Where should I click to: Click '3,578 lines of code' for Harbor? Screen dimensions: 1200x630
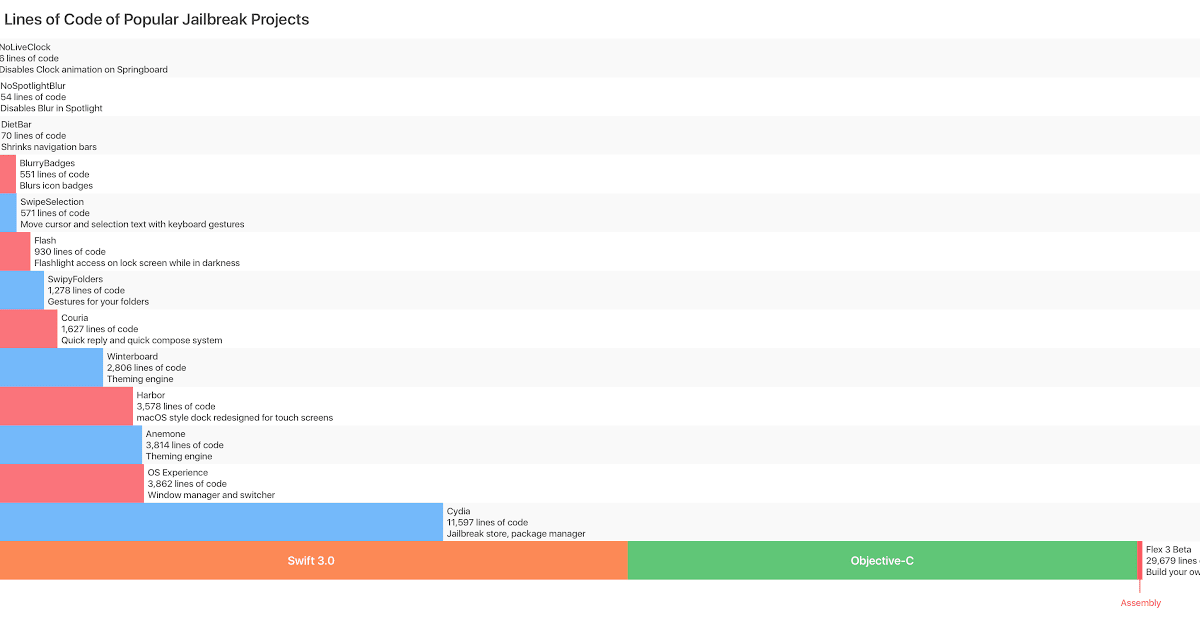176,407
